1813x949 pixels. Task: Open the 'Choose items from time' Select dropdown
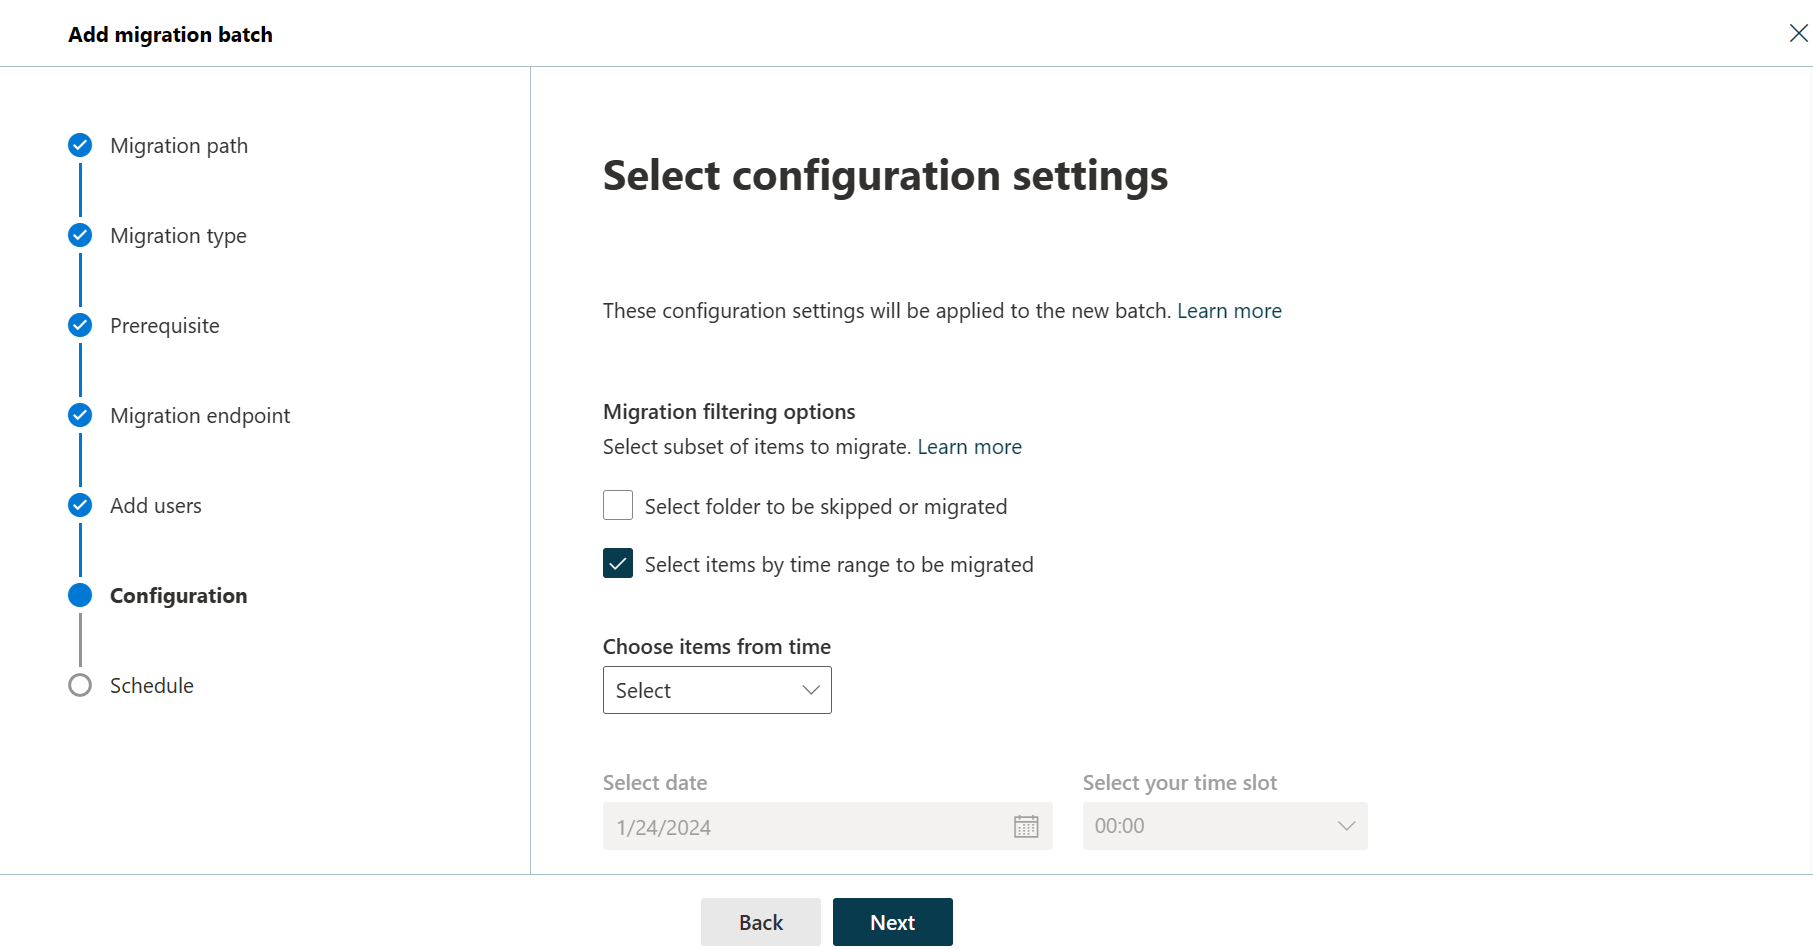[x=716, y=690]
